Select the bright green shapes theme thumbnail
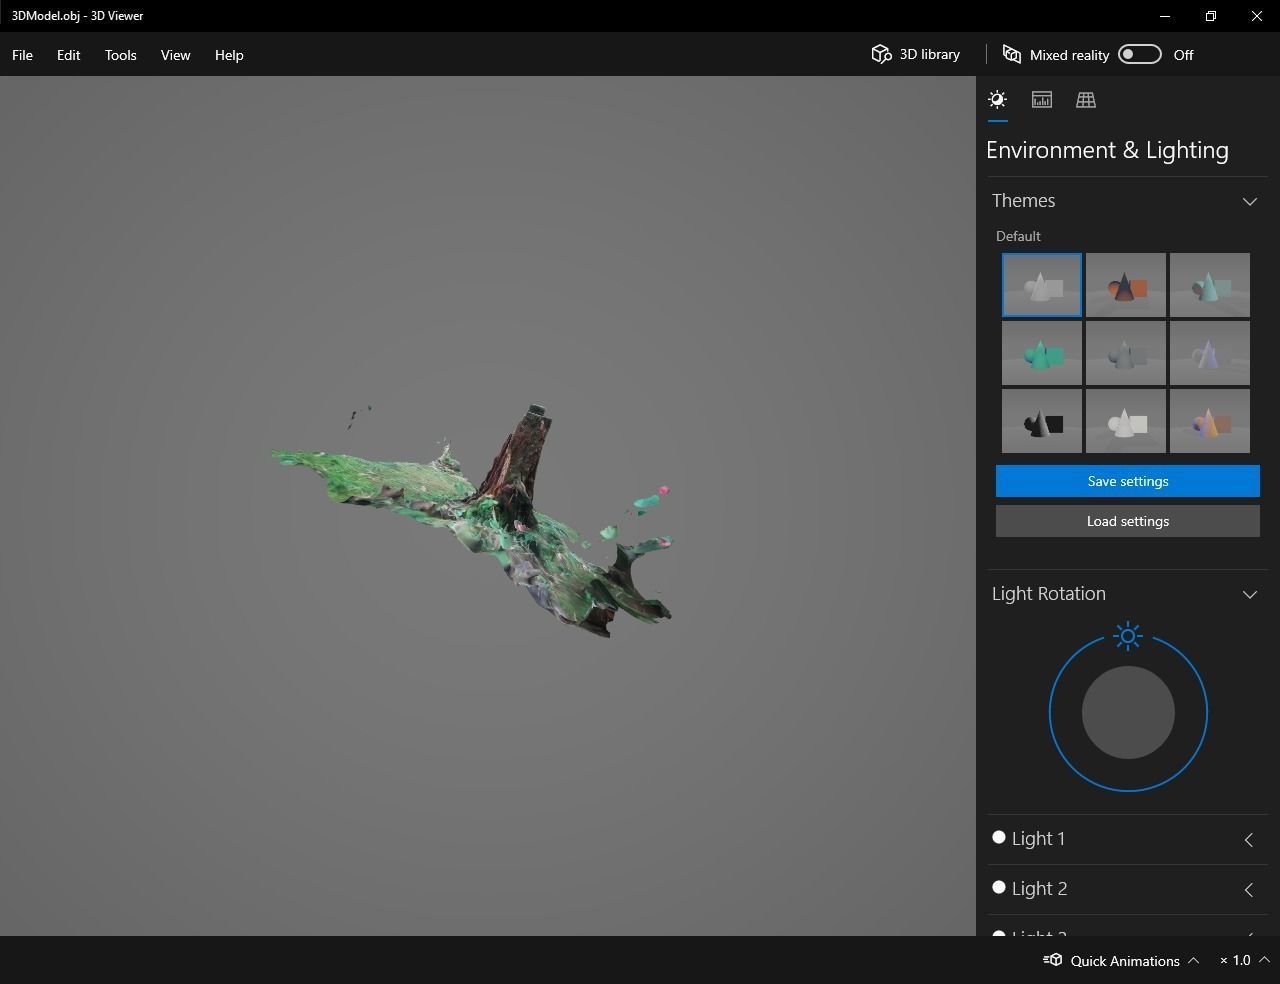Screen dimensions: 1280x984 (1042, 353)
